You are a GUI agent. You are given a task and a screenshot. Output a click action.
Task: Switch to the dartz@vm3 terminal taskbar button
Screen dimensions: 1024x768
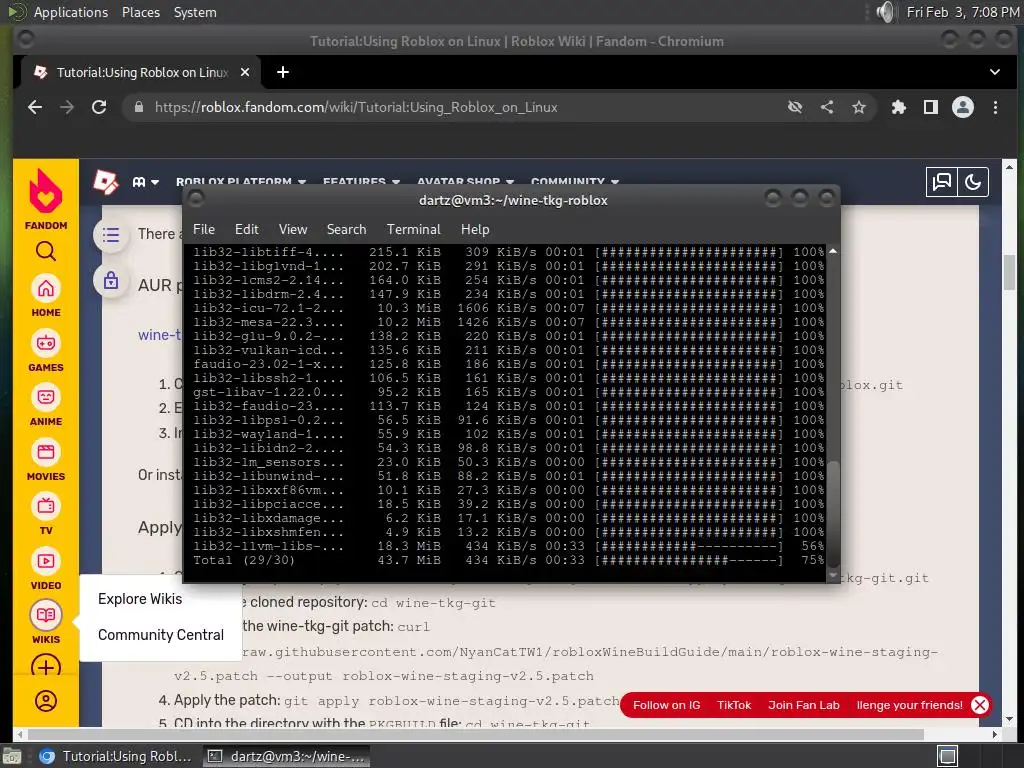[286, 756]
